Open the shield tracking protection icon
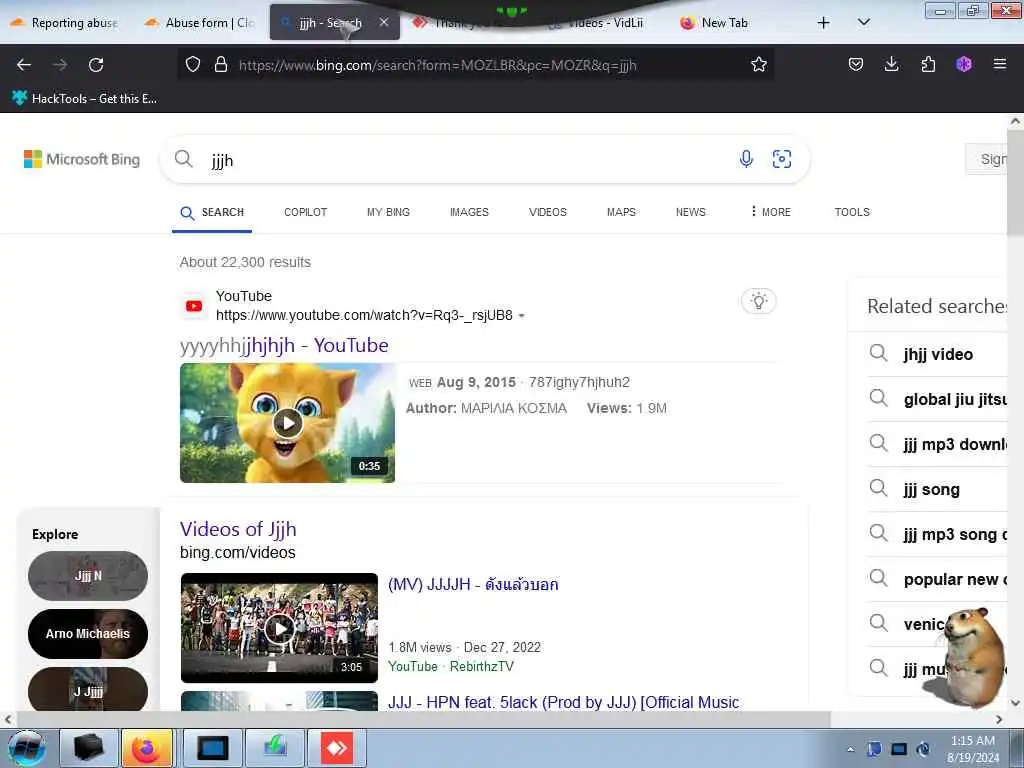The height and width of the screenshot is (768, 1024). click(x=193, y=64)
